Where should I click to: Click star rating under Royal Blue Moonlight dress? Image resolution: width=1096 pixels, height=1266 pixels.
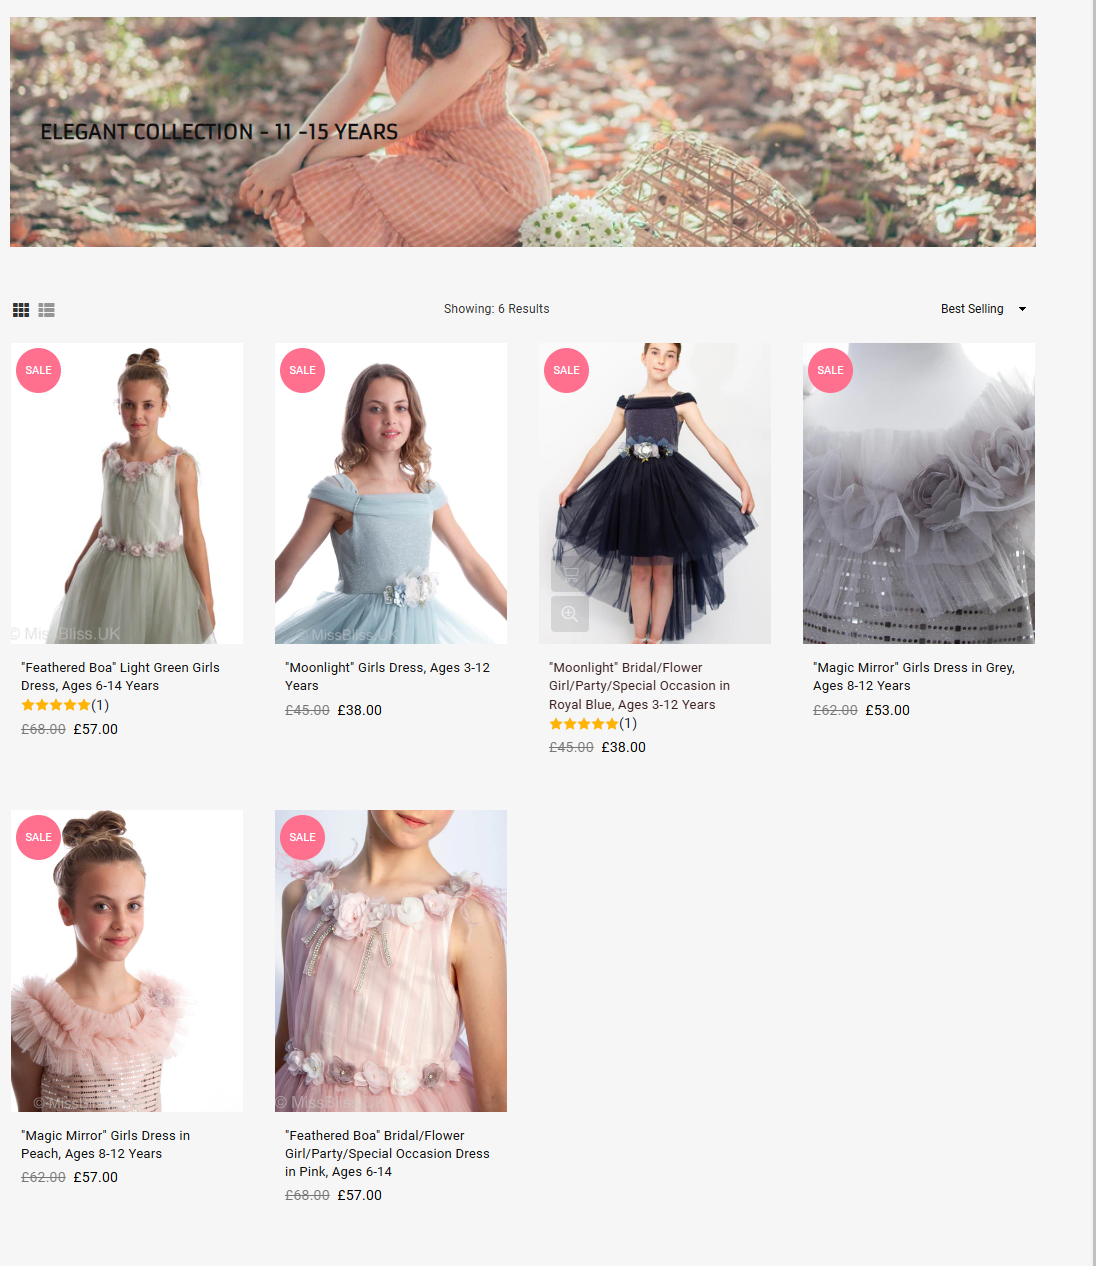(584, 724)
